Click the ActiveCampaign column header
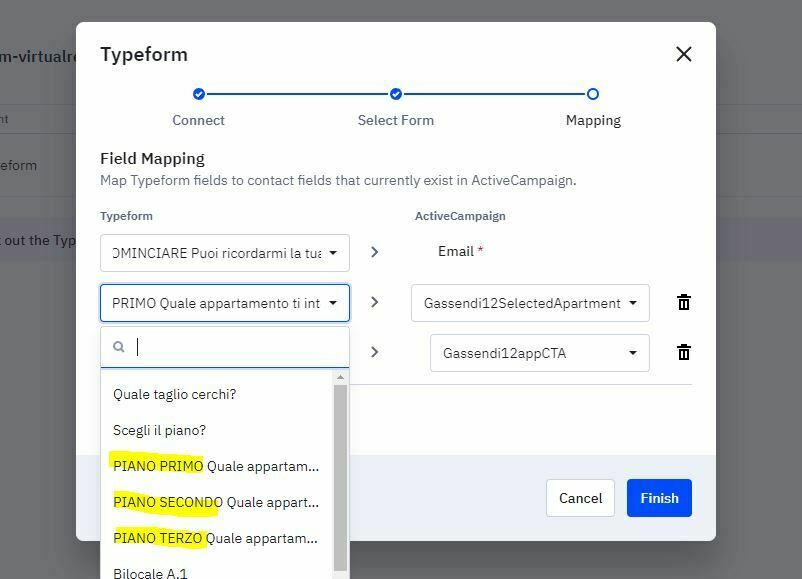Screen dimensions: 802x579 pyautogui.click(x=460, y=216)
